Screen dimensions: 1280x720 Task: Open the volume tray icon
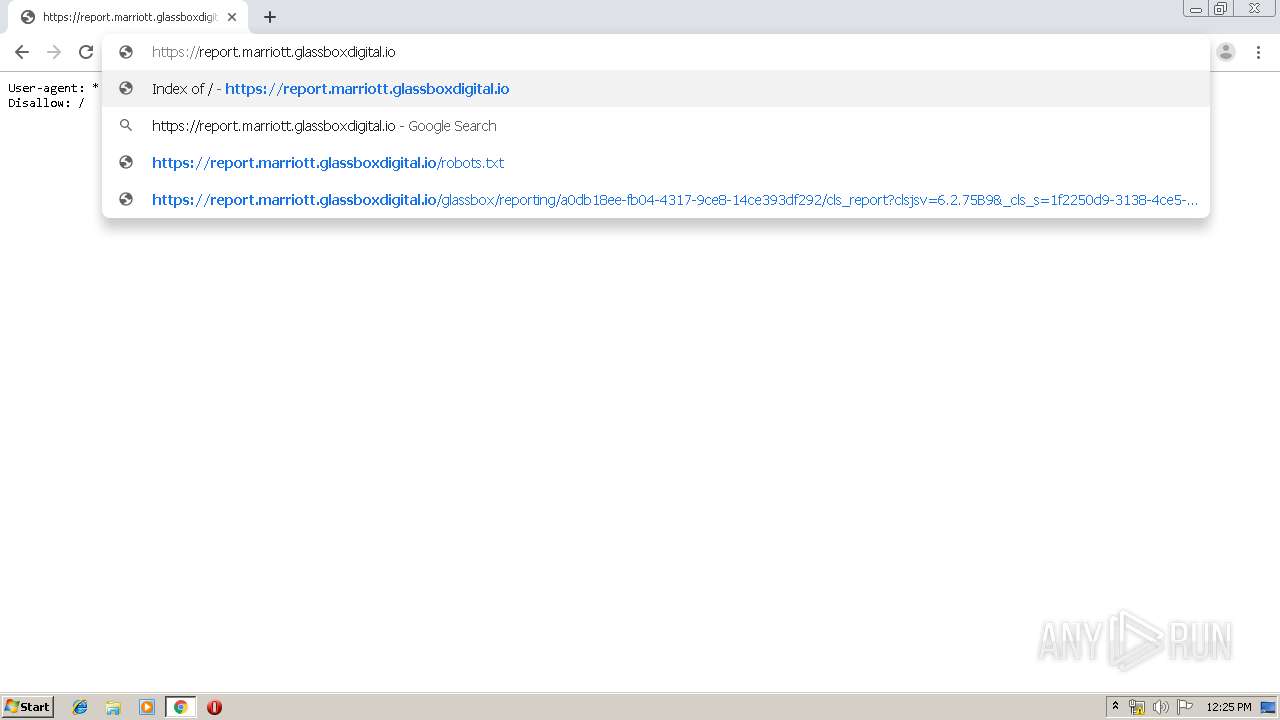point(1160,707)
